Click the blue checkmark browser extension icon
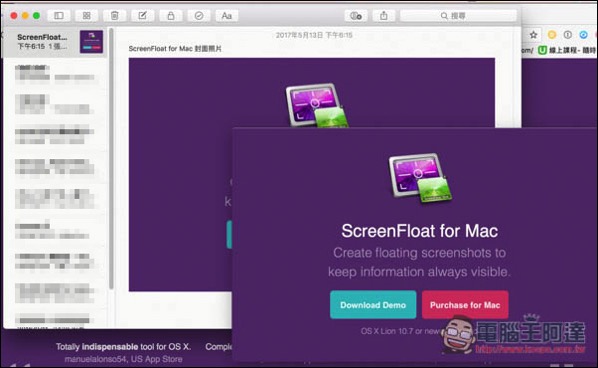The height and width of the screenshot is (368, 598). tap(584, 35)
